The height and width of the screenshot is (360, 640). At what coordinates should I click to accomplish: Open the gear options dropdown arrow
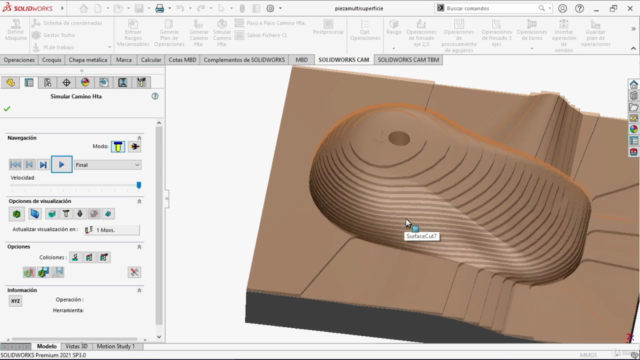click(280, 8)
